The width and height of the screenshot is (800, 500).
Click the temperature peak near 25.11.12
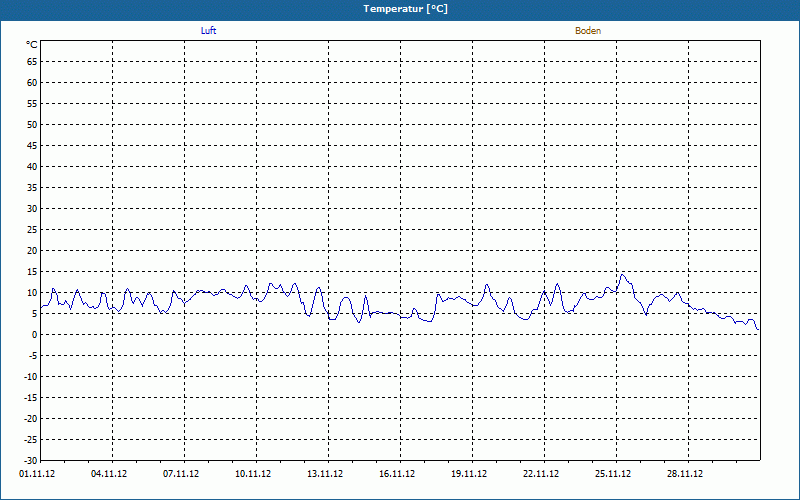[x=622, y=275]
